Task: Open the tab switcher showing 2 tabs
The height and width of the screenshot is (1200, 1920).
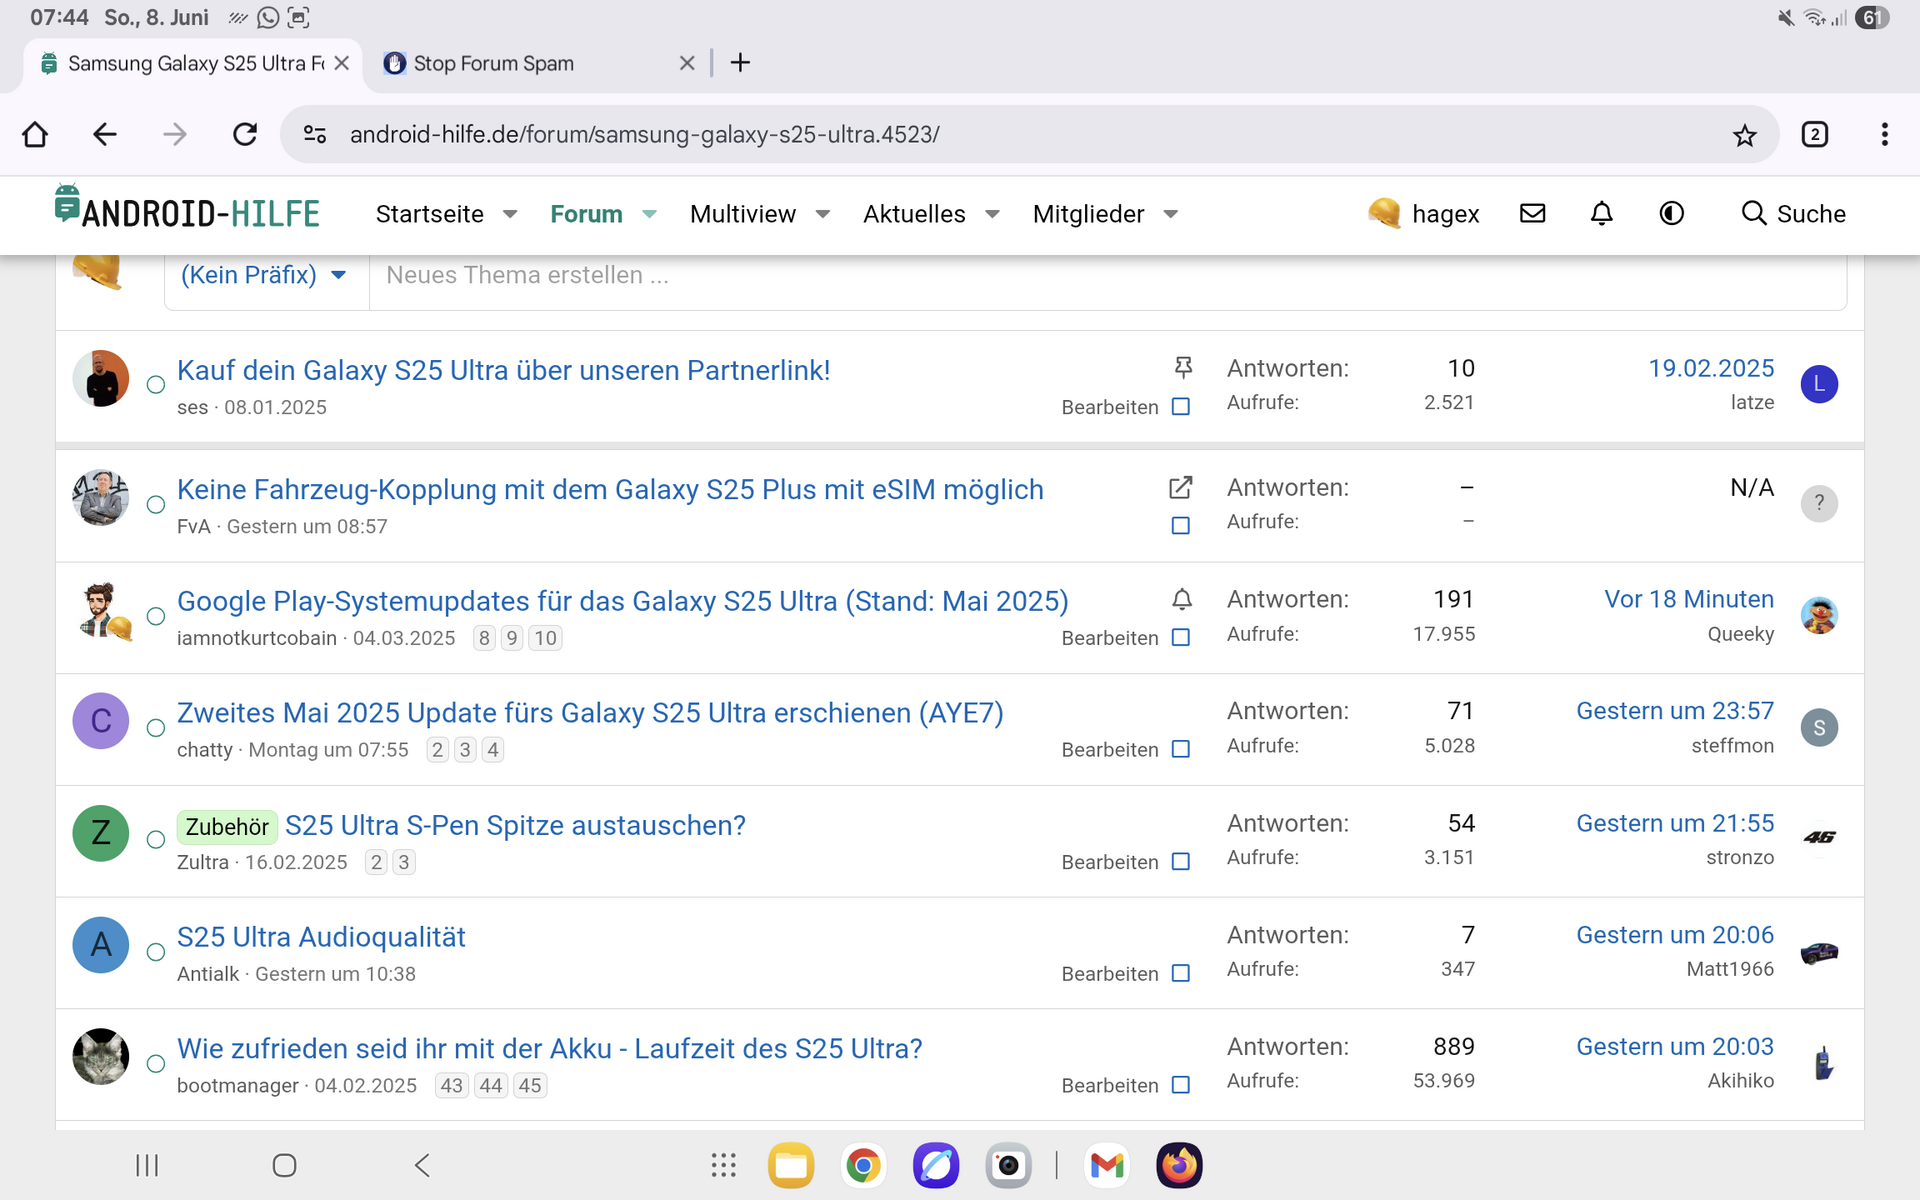Action: click(x=1814, y=134)
